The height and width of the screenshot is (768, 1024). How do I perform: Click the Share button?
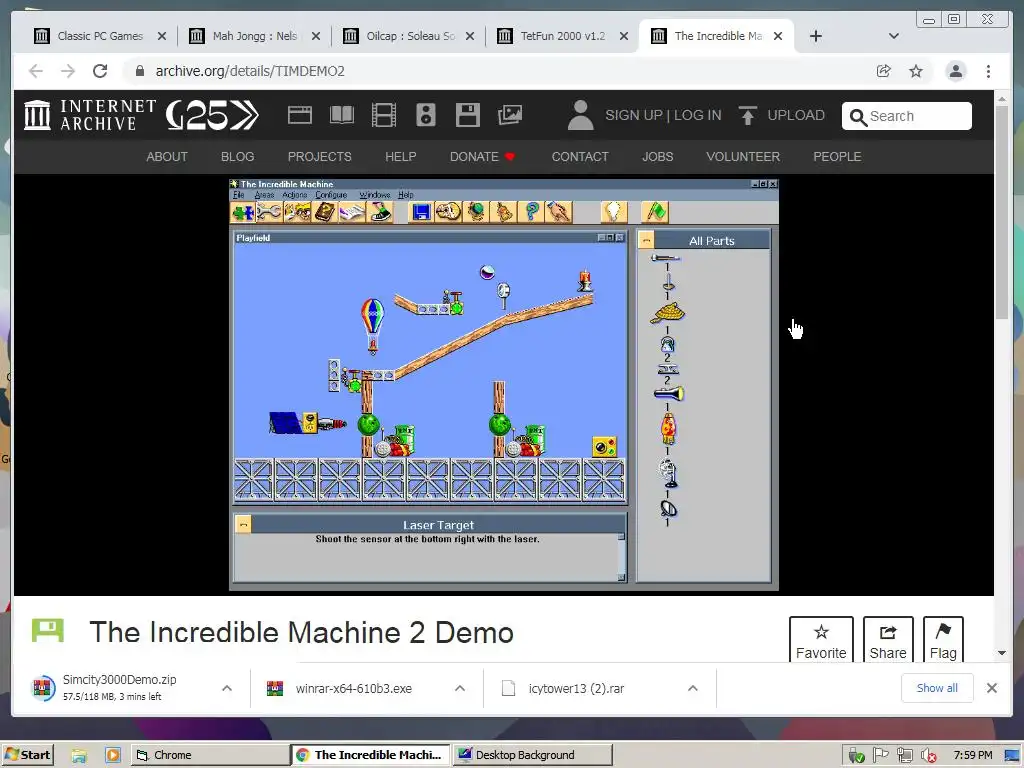point(888,639)
